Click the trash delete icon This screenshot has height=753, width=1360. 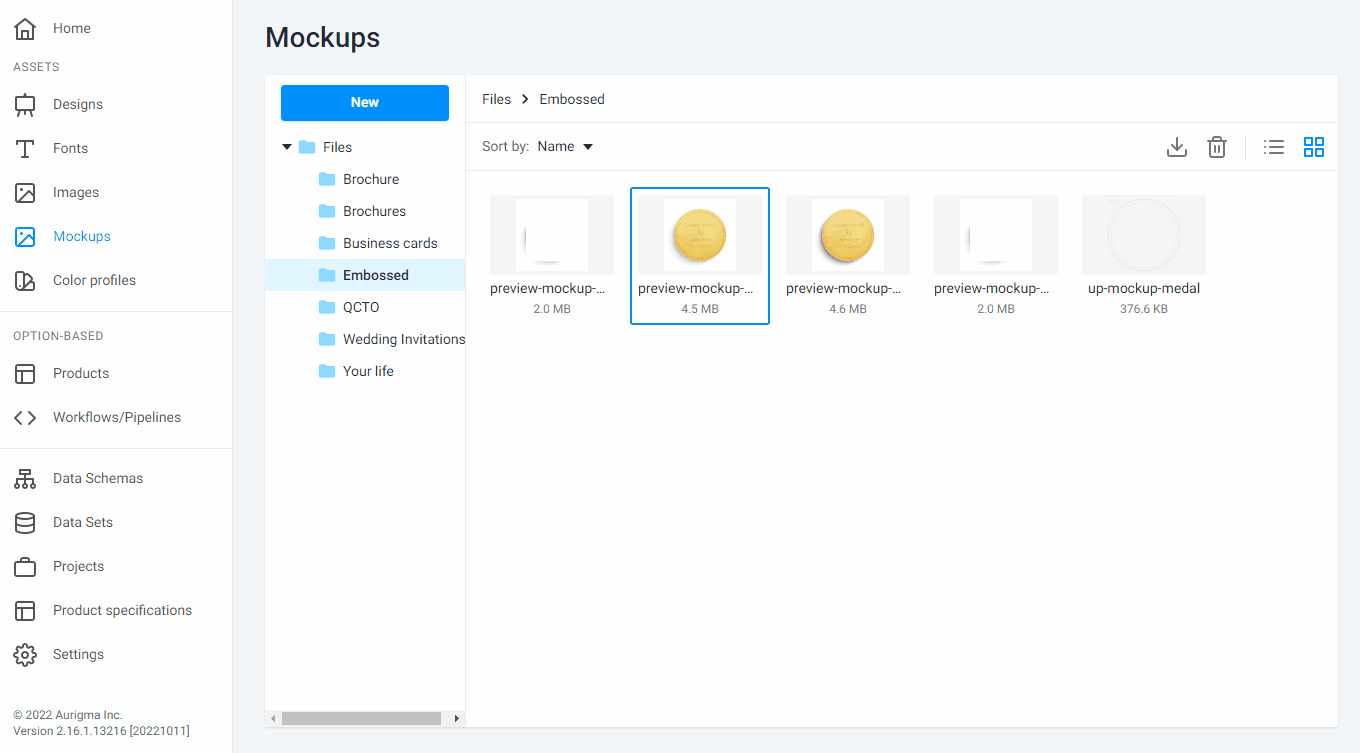pyautogui.click(x=1217, y=147)
